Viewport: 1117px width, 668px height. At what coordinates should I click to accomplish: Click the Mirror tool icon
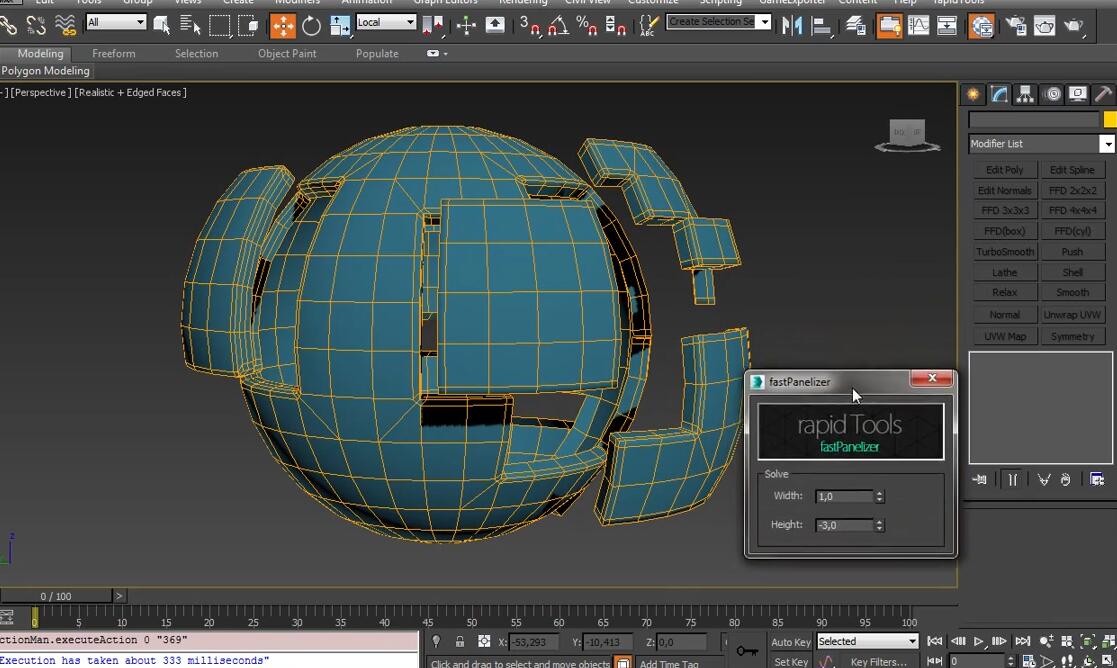click(x=791, y=26)
